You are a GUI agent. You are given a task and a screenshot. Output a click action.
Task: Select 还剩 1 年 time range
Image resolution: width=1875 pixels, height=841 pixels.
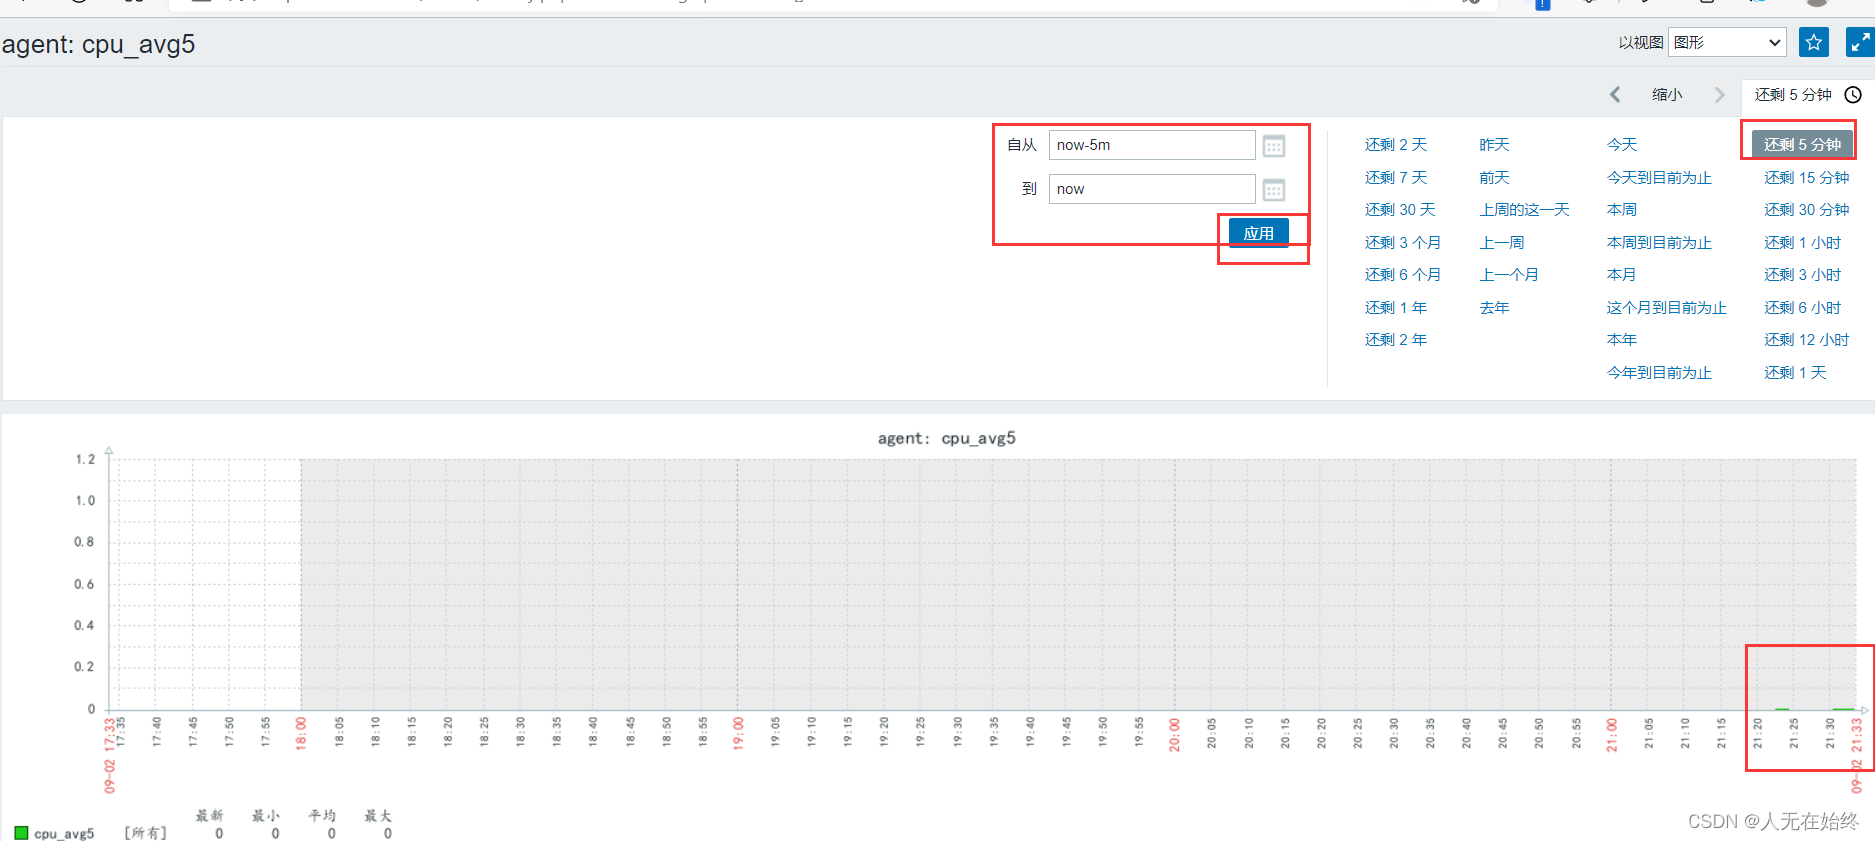(1396, 307)
